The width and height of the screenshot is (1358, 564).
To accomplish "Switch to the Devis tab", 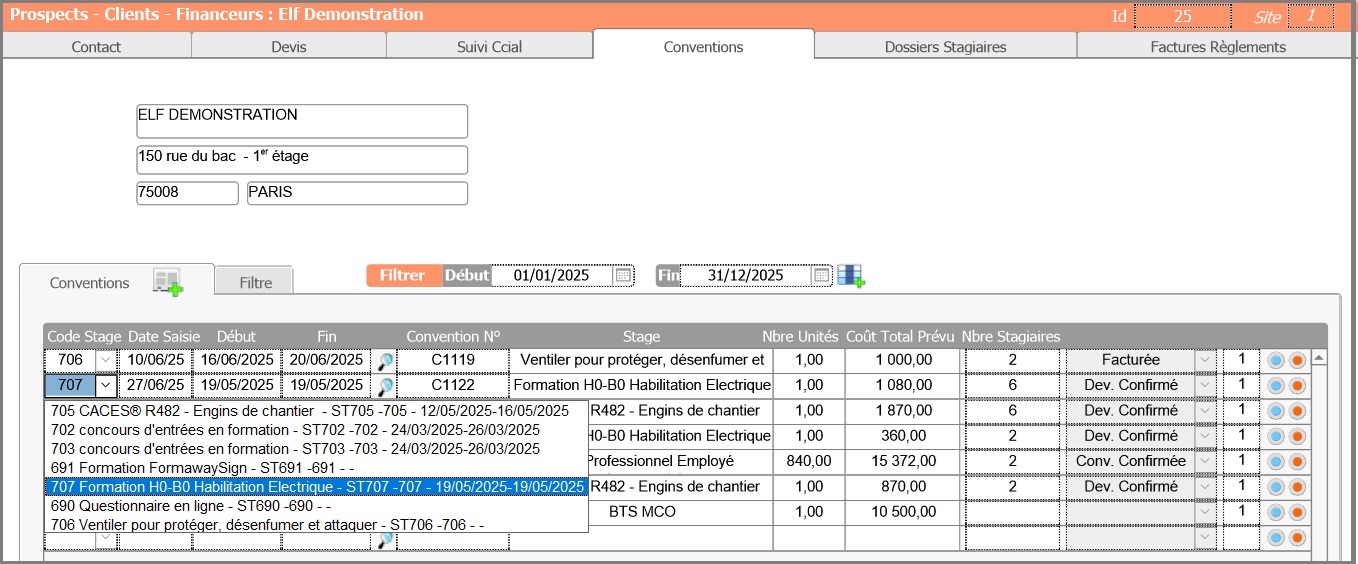I will pos(289,47).
